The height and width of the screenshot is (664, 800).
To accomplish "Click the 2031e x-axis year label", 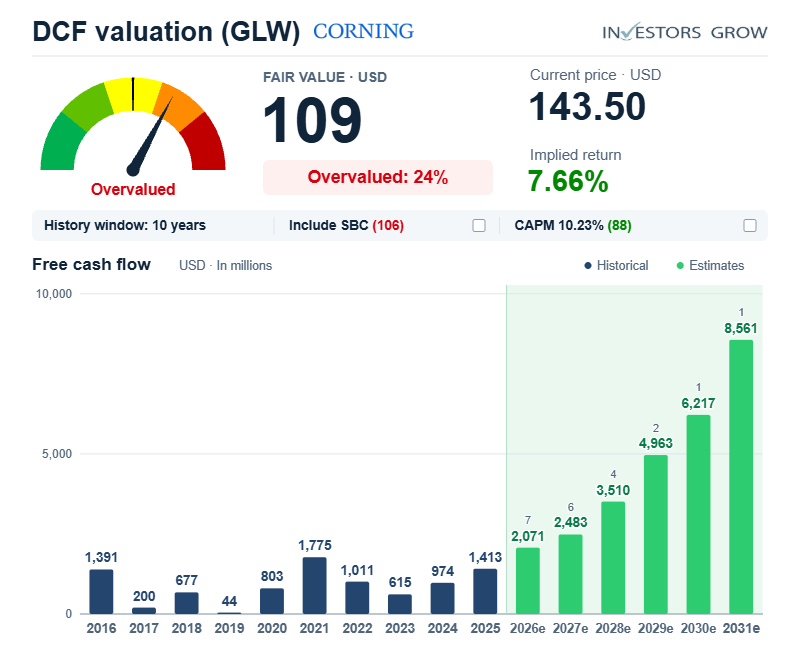I will [x=741, y=628].
